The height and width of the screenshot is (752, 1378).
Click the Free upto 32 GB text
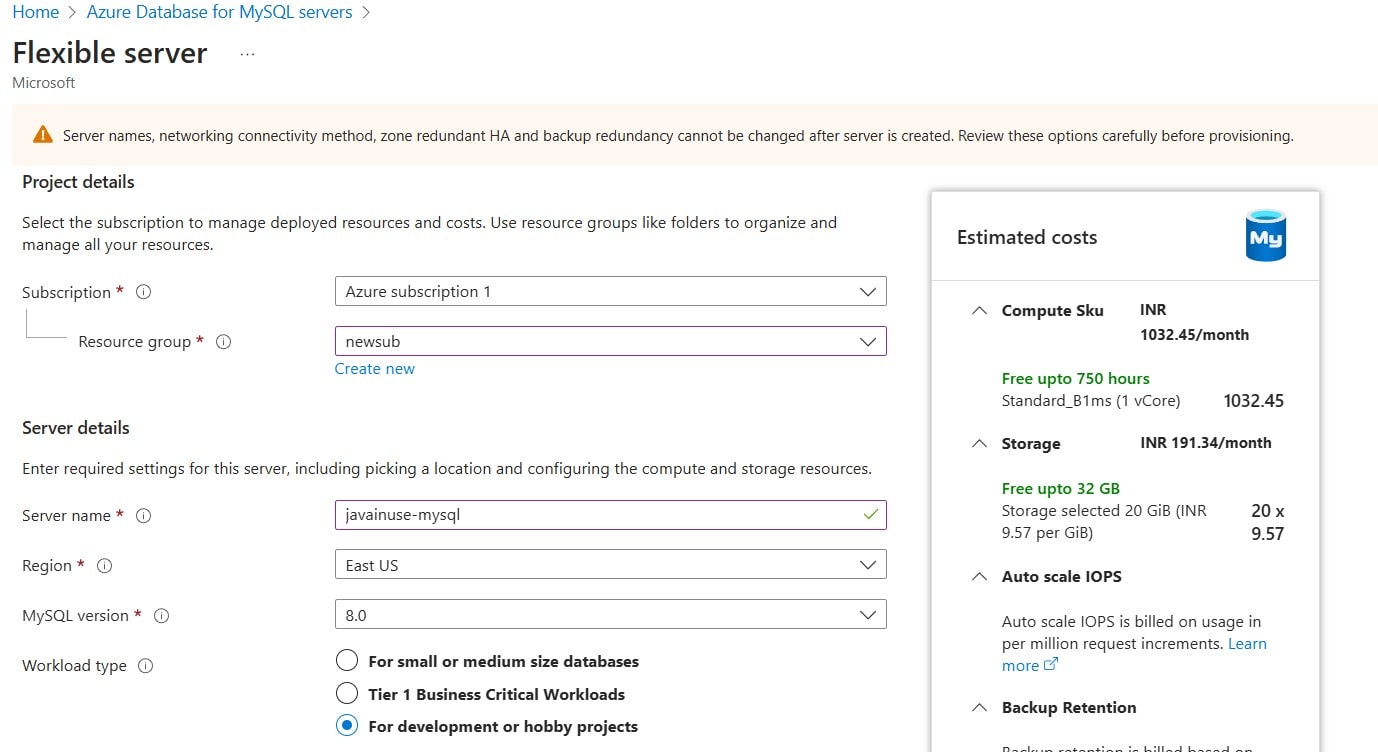click(1061, 489)
